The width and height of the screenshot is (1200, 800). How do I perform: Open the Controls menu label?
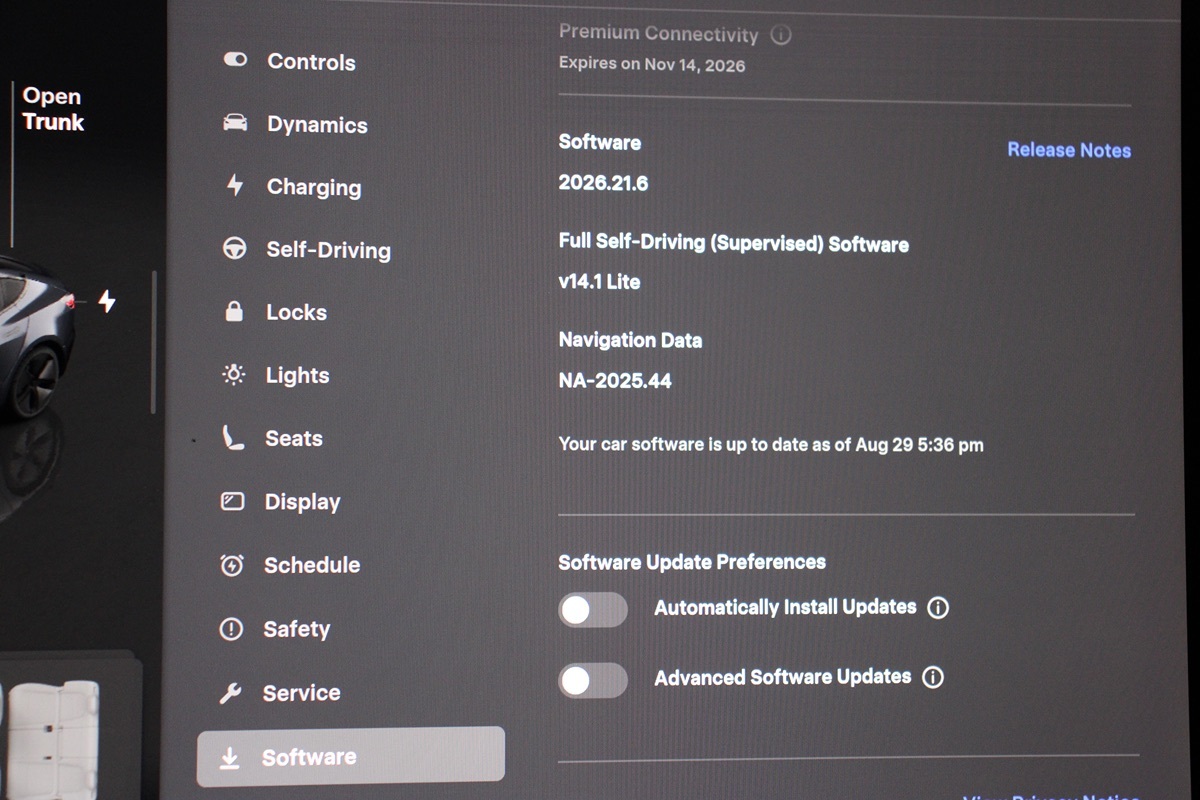[311, 62]
